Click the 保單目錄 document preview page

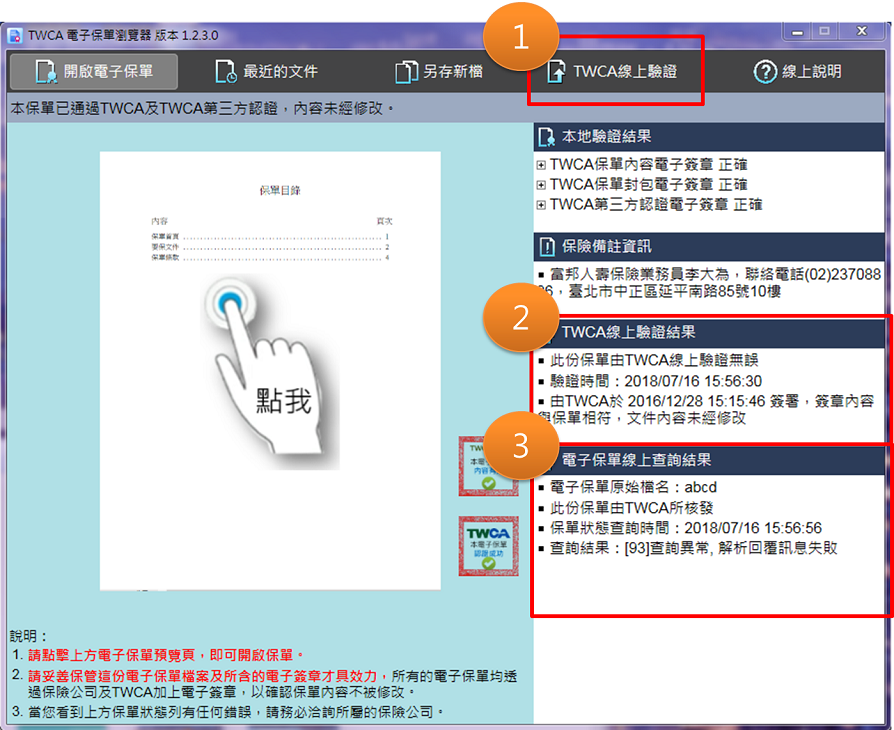click(x=270, y=370)
